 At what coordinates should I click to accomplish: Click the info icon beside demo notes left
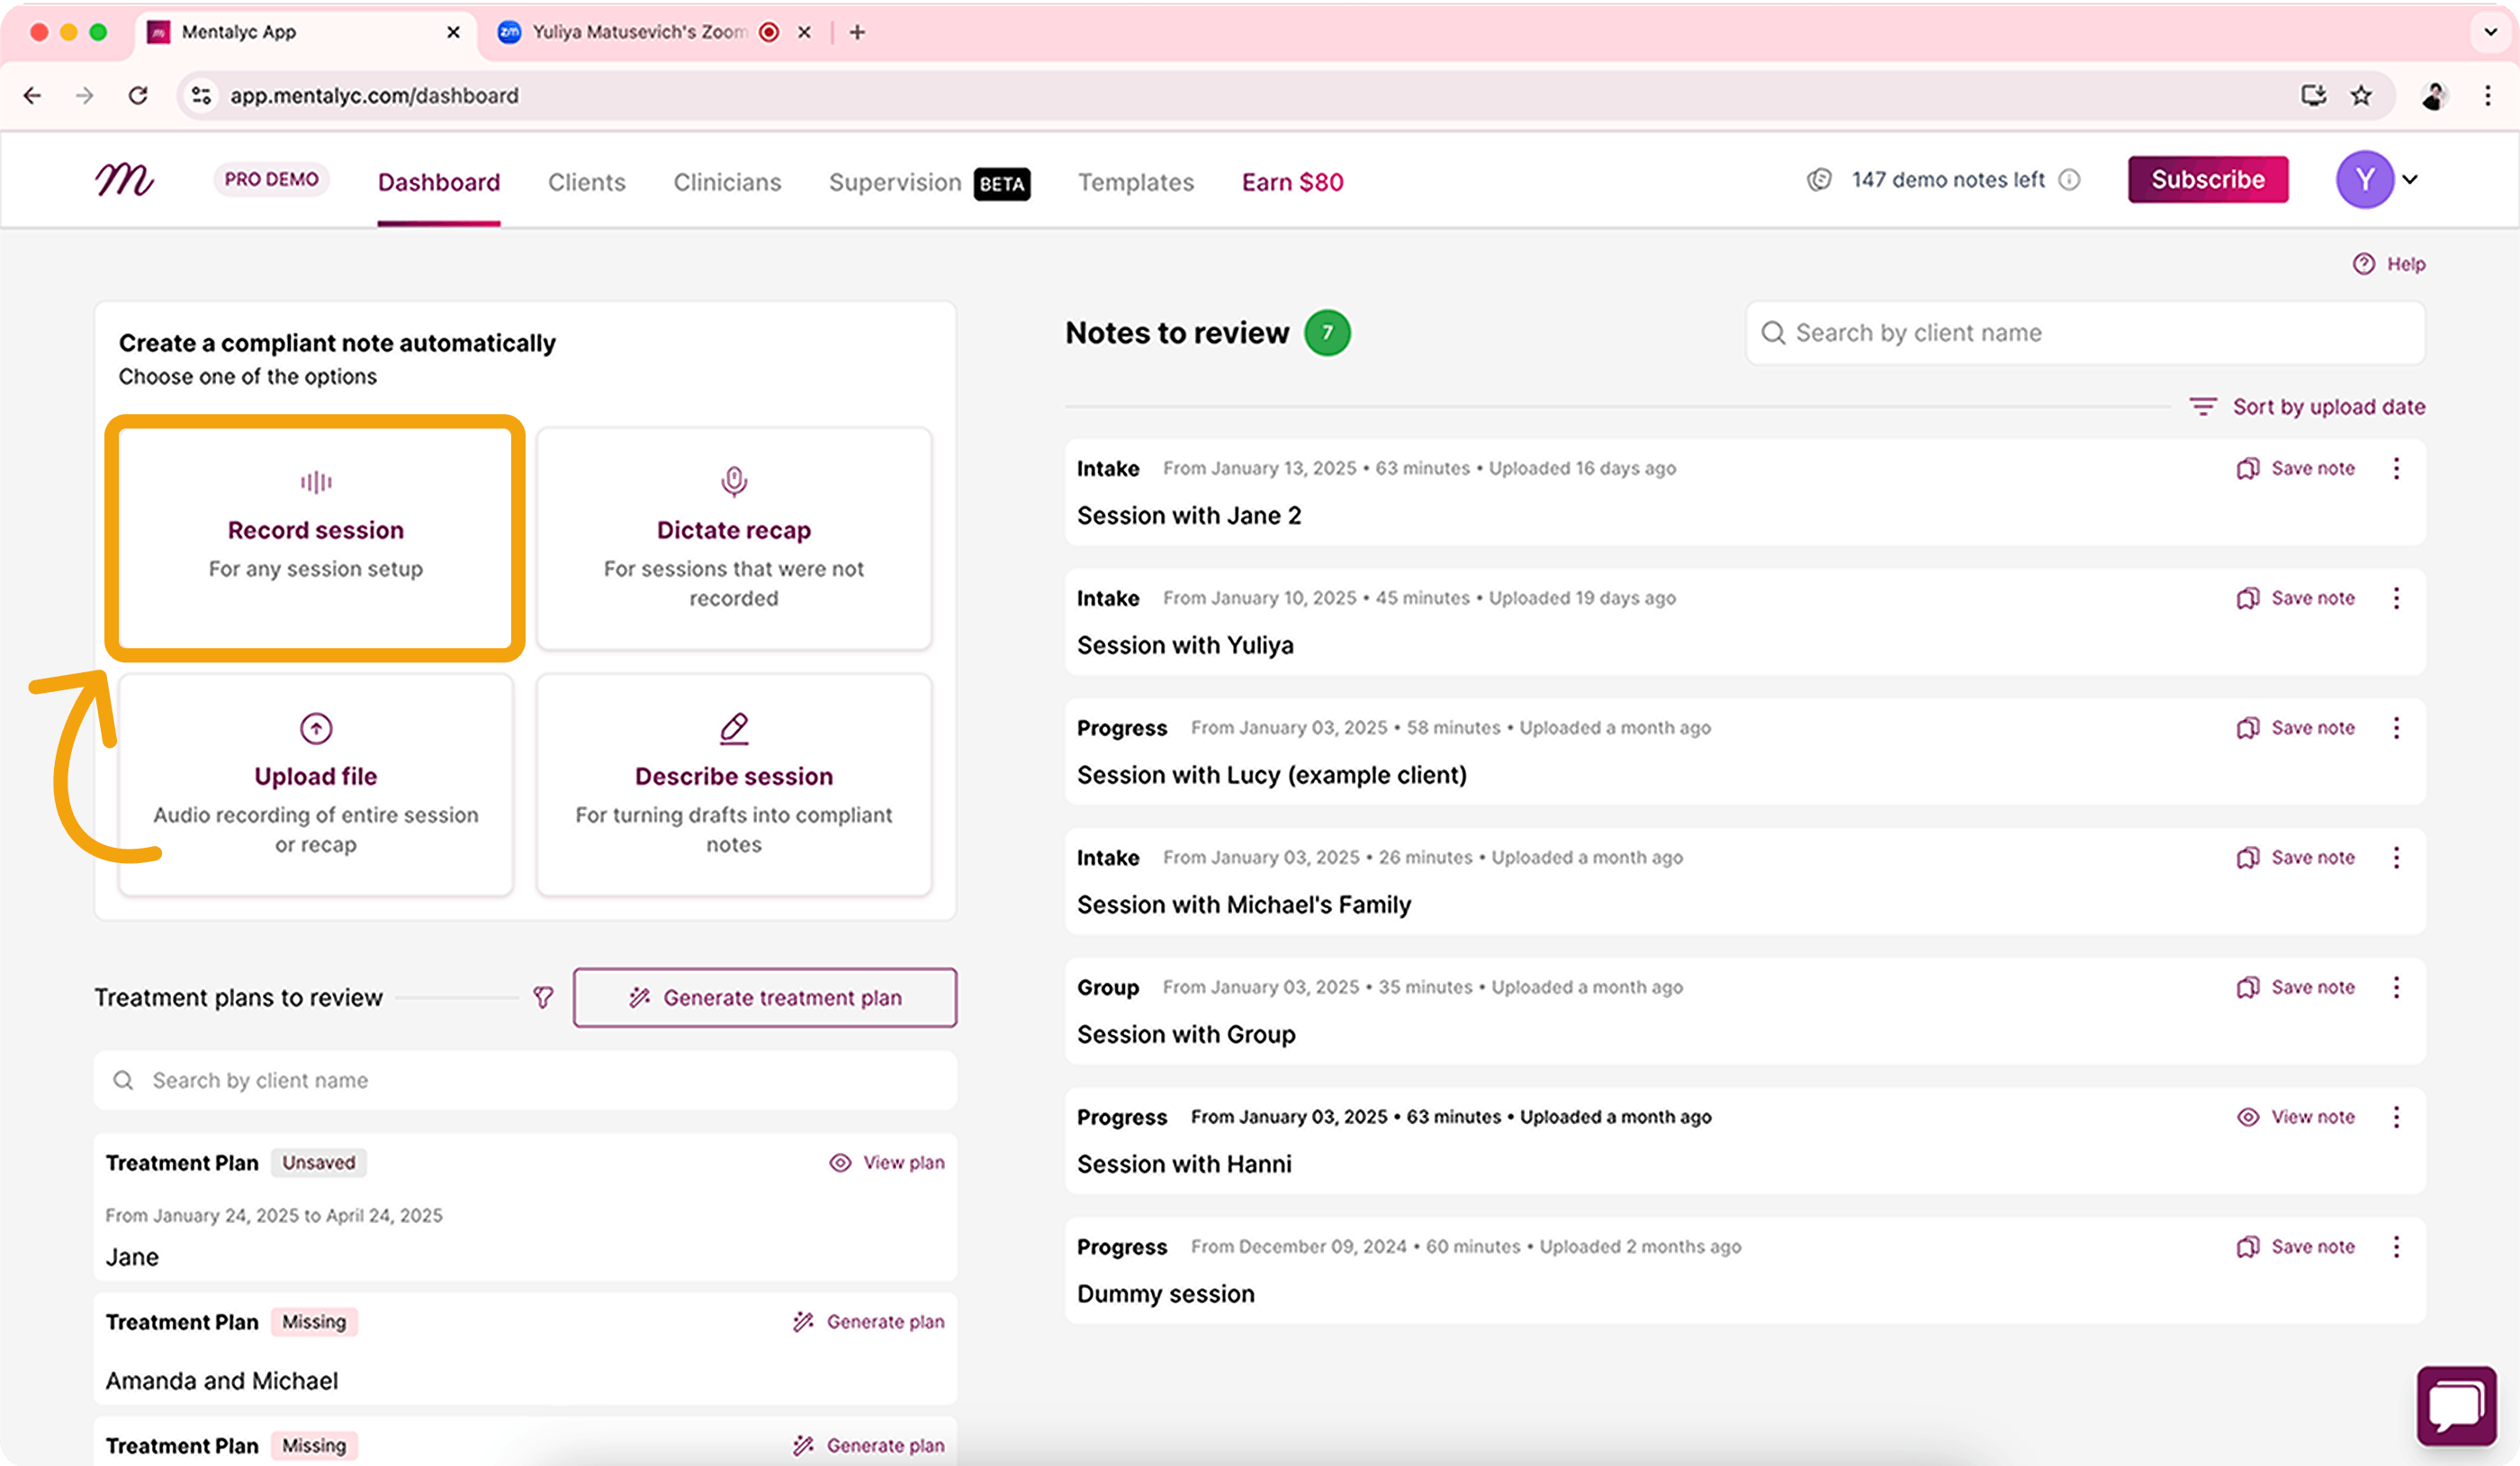[2070, 180]
